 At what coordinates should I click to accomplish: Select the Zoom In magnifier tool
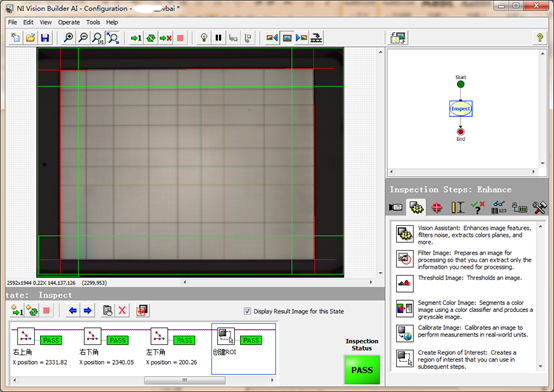coord(68,38)
